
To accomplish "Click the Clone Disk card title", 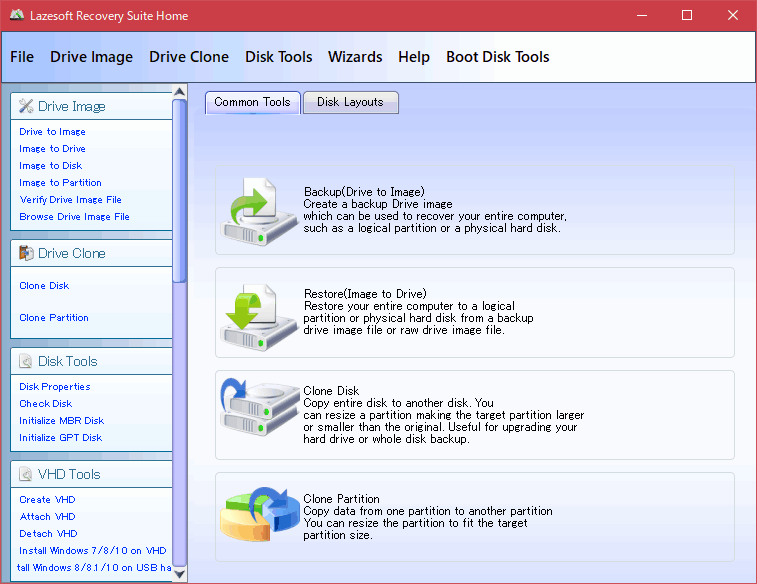I will point(331,390).
